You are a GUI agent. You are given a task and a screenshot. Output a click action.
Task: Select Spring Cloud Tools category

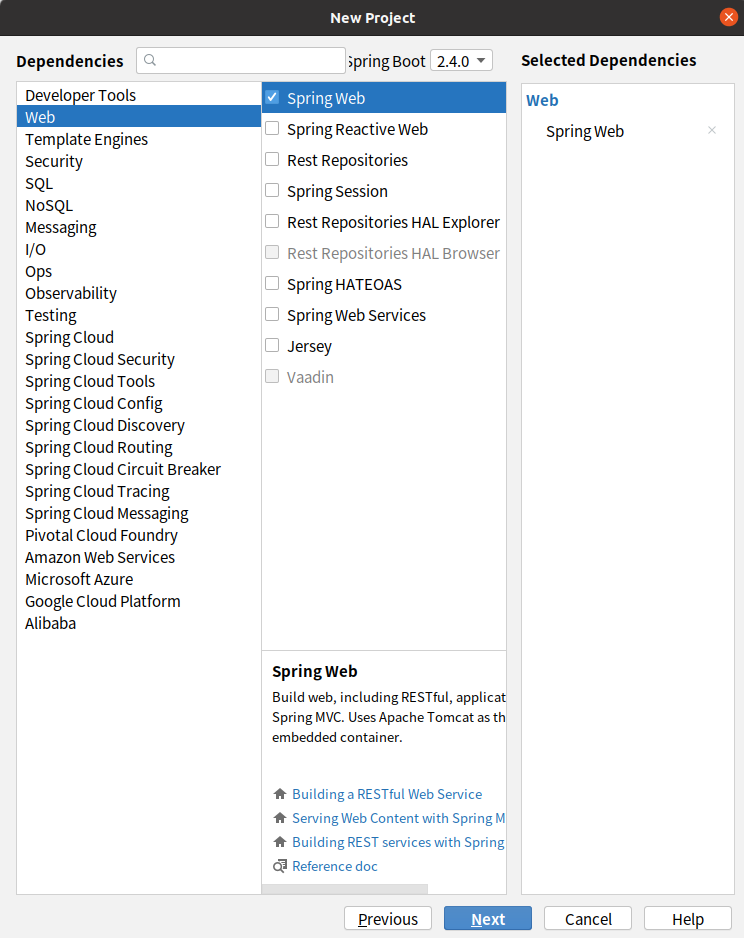[x=139, y=381]
